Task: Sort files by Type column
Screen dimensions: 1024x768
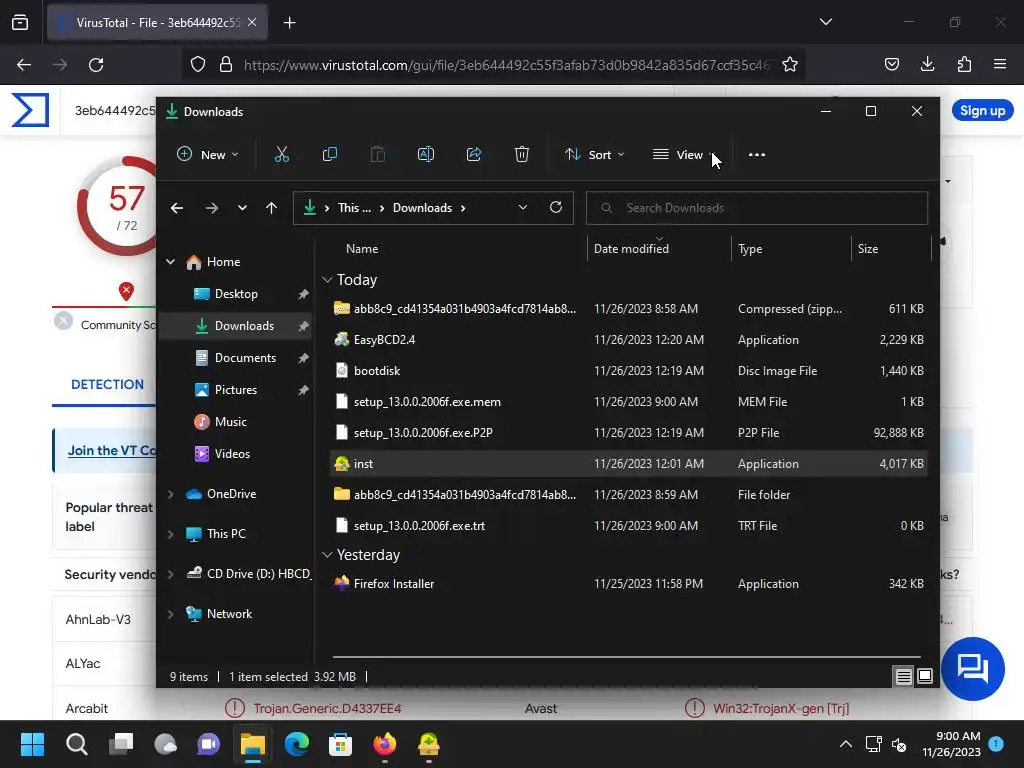Action: pos(750,249)
